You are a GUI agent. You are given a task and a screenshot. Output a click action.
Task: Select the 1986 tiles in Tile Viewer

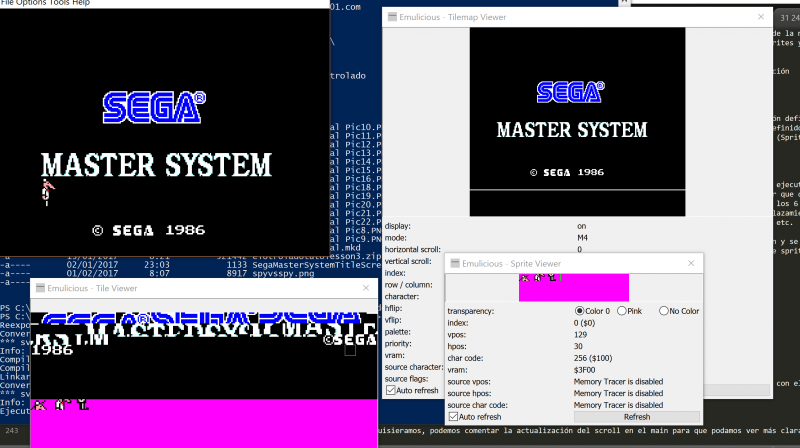coord(52,350)
